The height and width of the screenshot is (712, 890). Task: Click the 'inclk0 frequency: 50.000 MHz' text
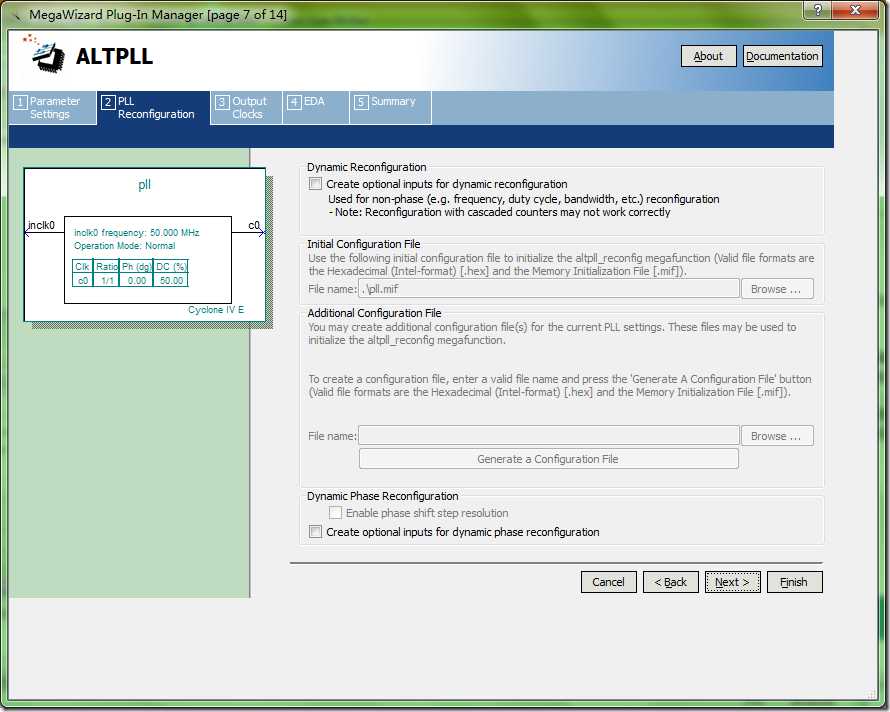coord(137,233)
